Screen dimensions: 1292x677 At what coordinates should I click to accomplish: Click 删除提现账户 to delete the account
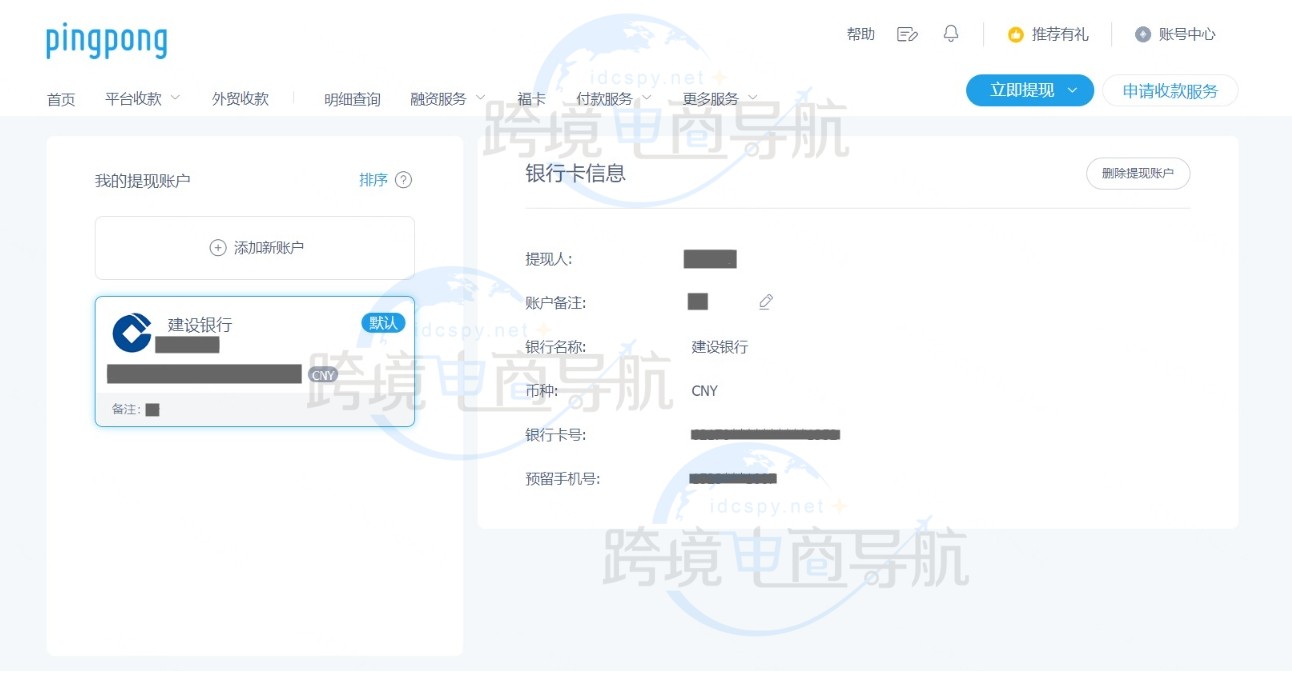pyautogui.click(x=1137, y=173)
